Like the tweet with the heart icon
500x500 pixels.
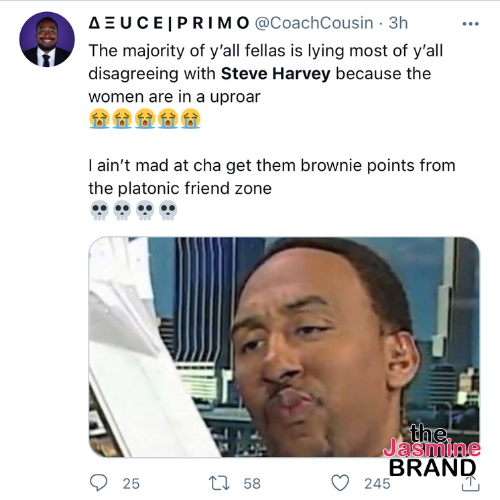(340, 483)
